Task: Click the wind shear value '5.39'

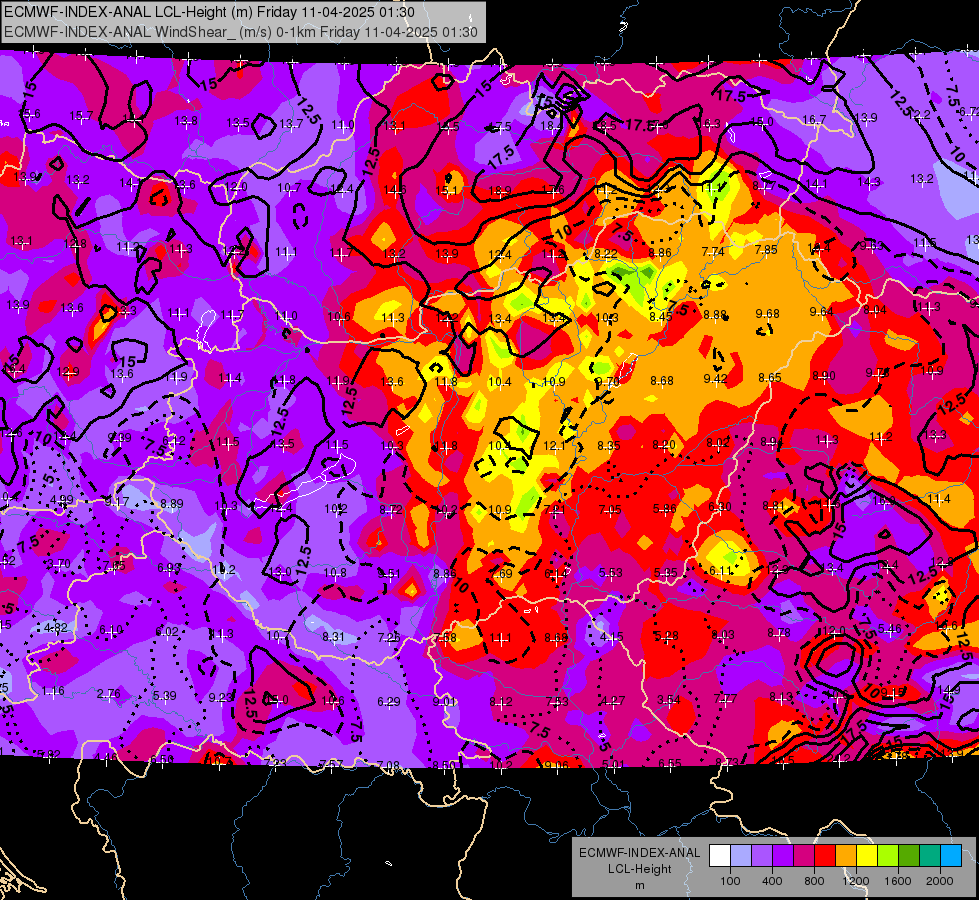Action: (x=164, y=695)
